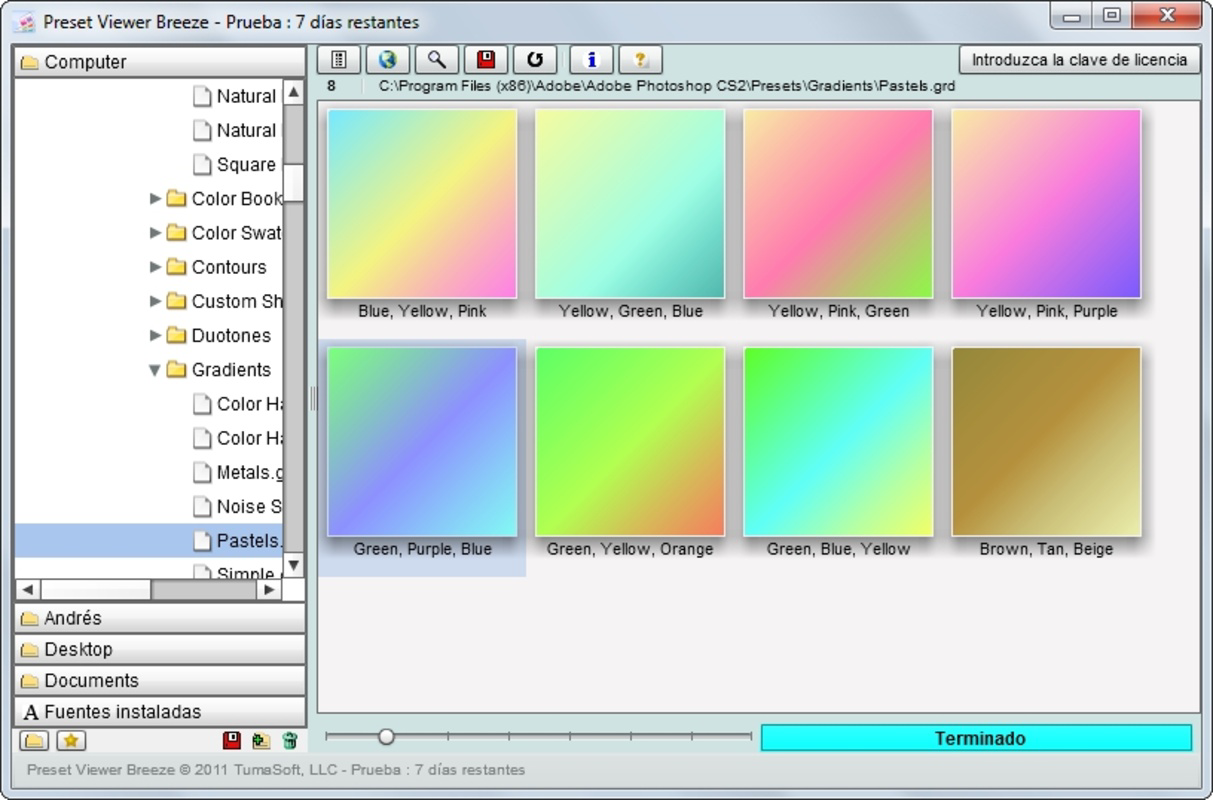Click the red floppy icon below the sidebar
Screen dimensions: 1213x800
(x=232, y=741)
